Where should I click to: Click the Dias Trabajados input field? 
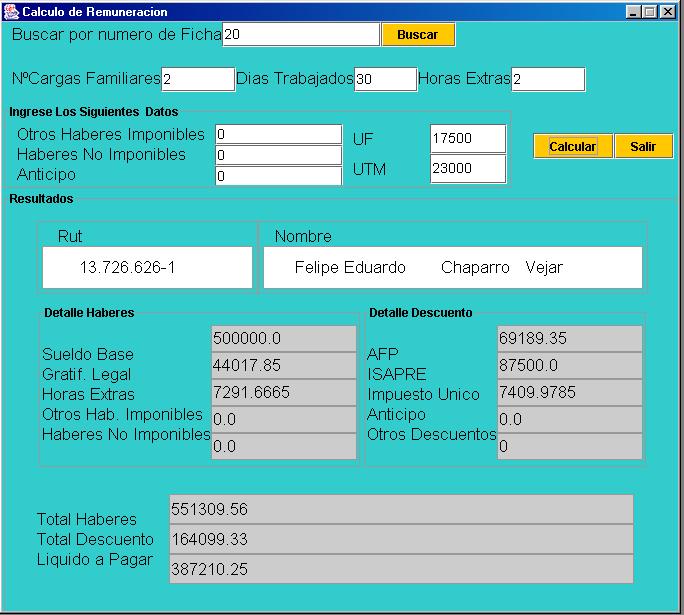385,79
